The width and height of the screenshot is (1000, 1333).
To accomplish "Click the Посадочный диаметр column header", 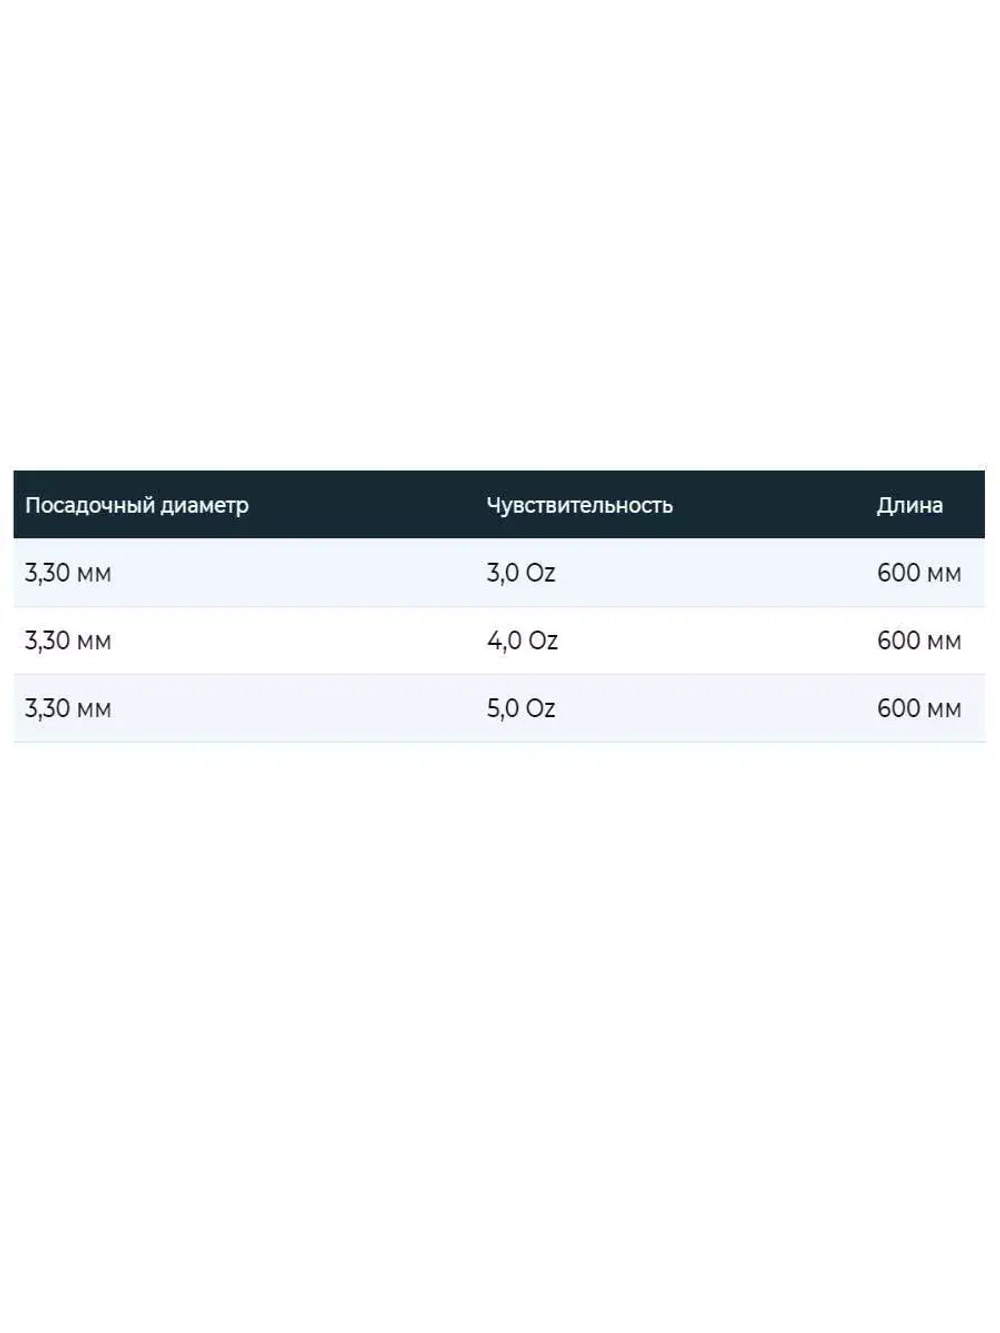I will 136,505.
